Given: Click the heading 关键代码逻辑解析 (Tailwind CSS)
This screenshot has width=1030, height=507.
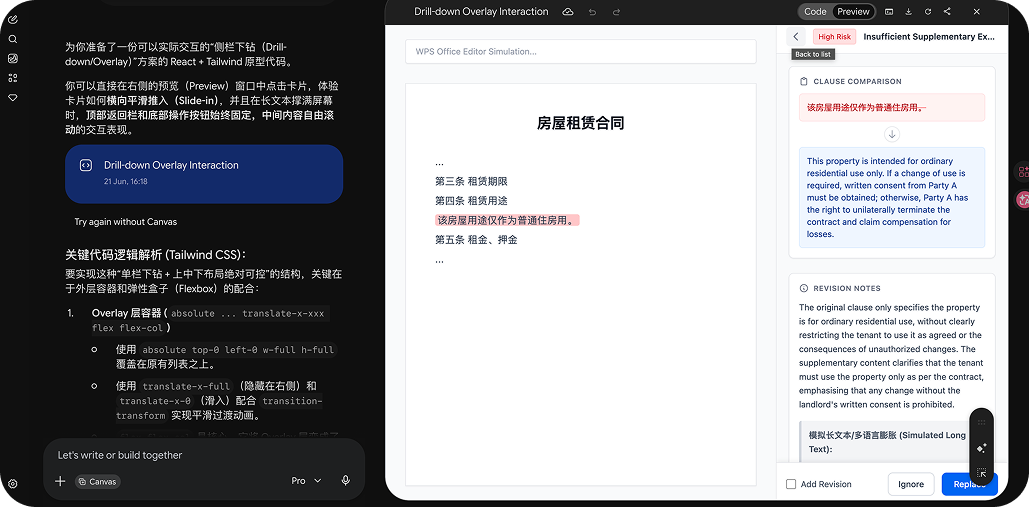Looking at the screenshot, I should click(156, 255).
